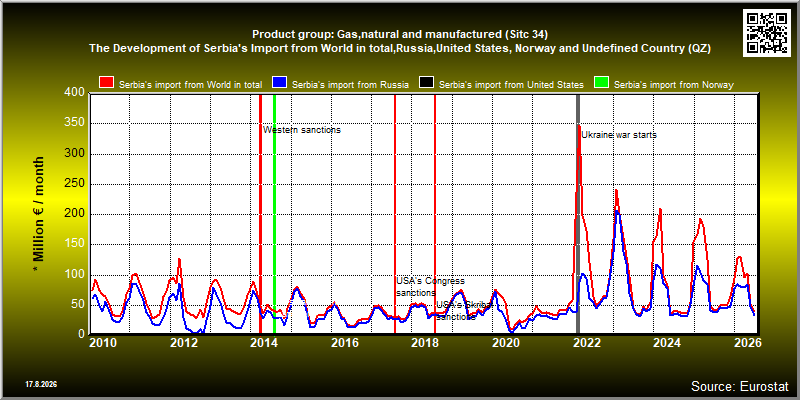Select 'Serbia's import from Norway' legend label

(x=673, y=85)
